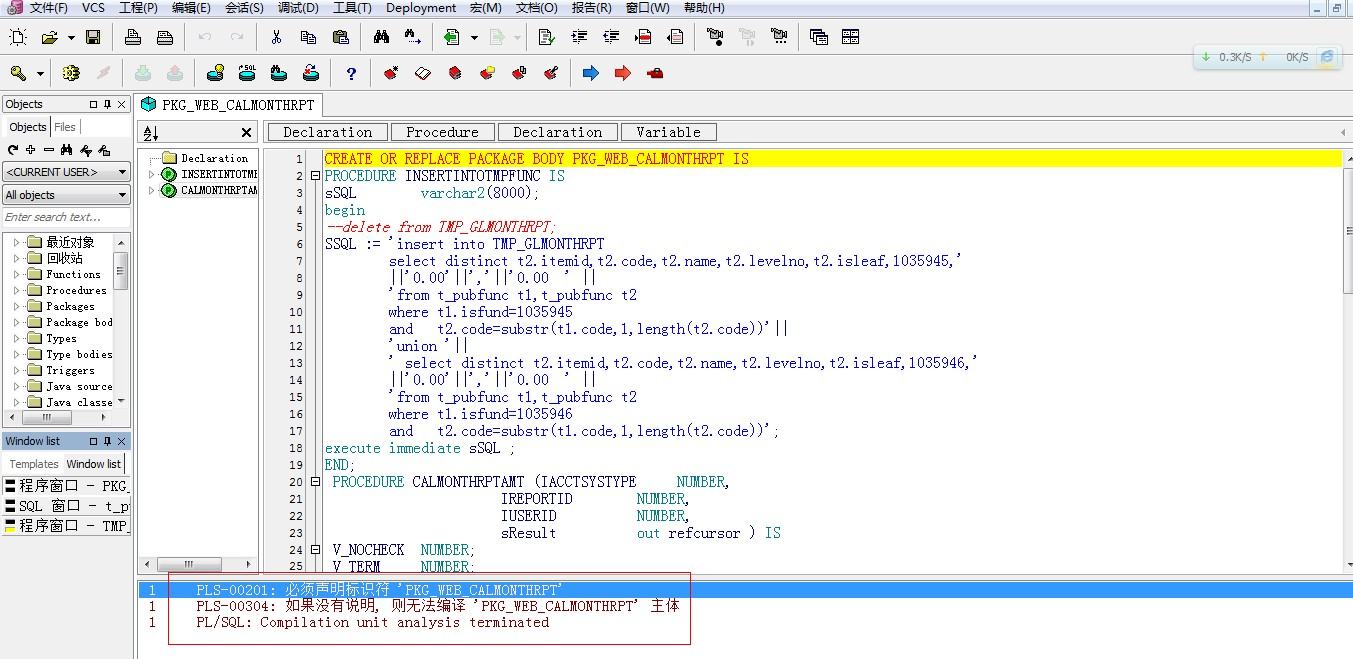
Task: Cut selection with the scissors icon
Action: (276, 38)
